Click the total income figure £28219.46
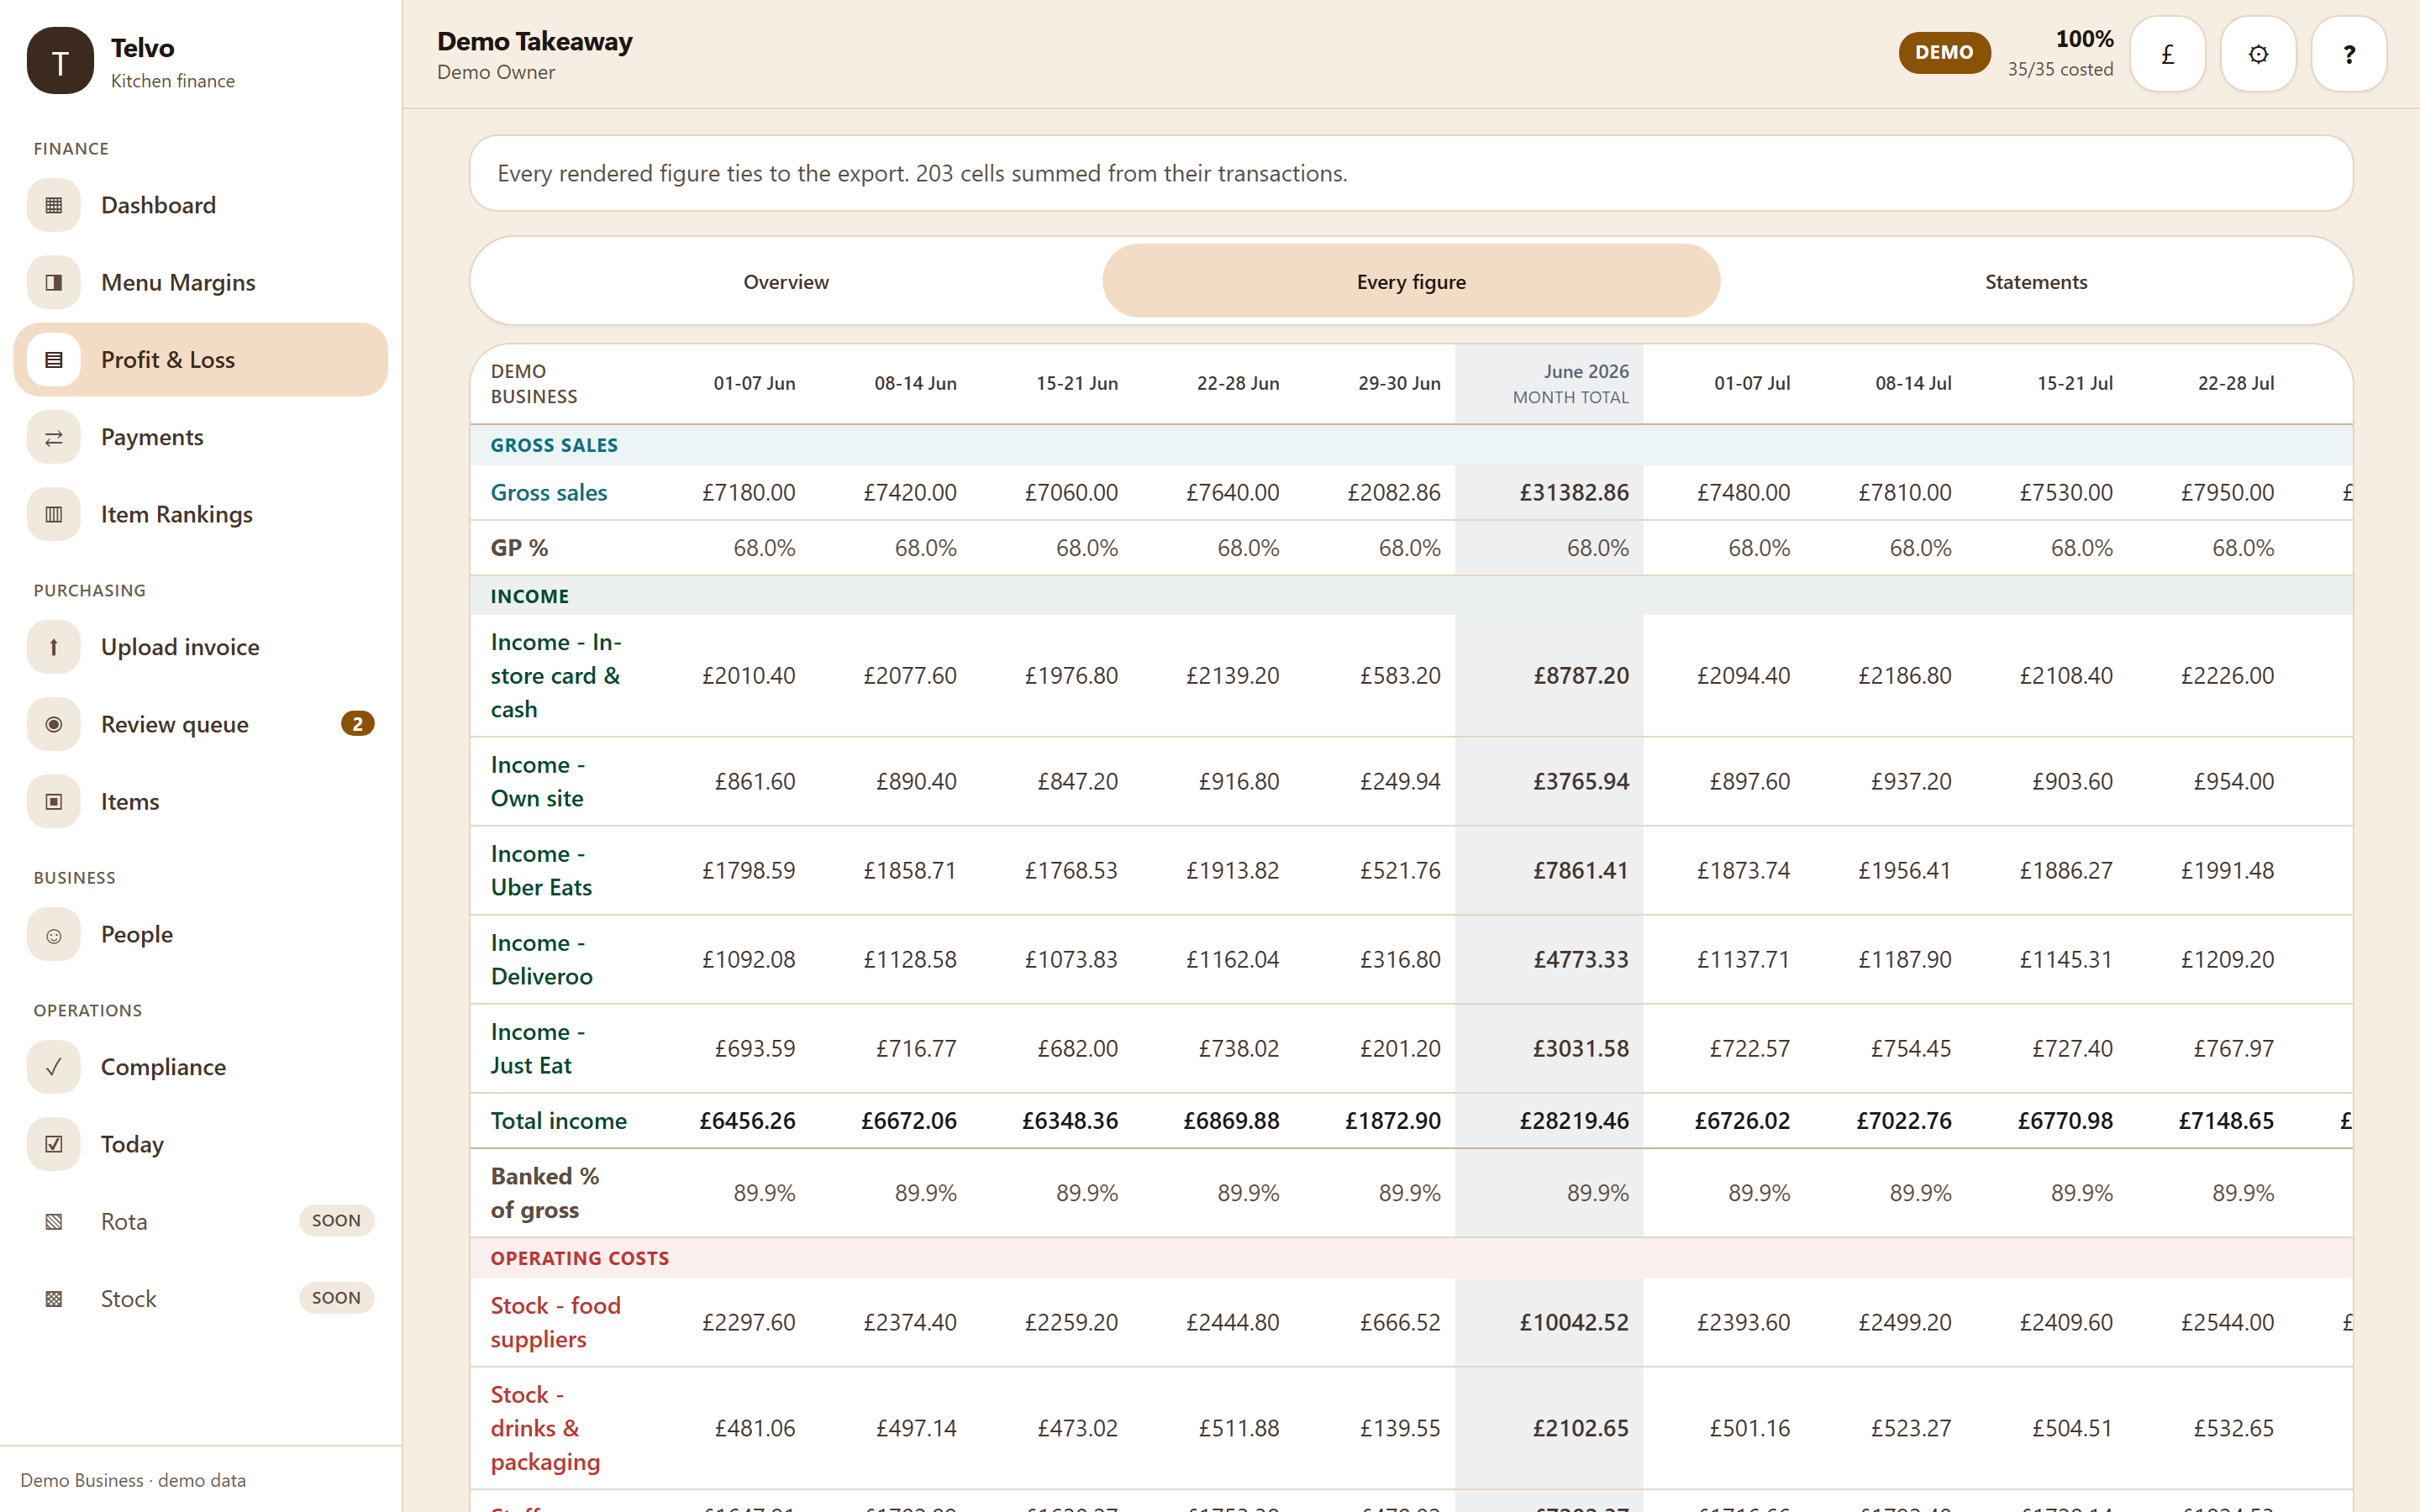This screenshot has height=1512, width=2420. pos(1574,1121)
